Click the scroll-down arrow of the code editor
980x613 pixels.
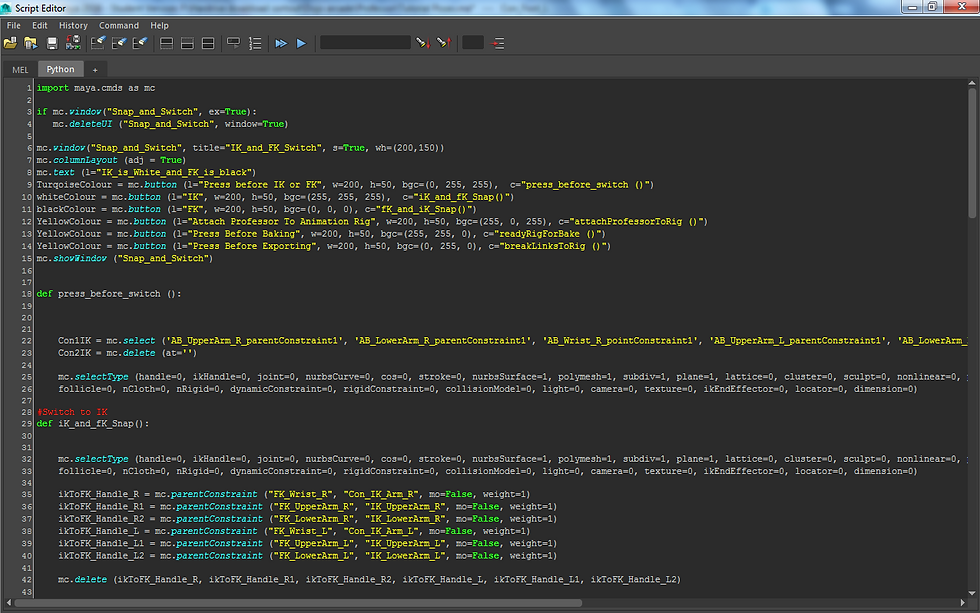pyautogui.click(x=972, y=593)
